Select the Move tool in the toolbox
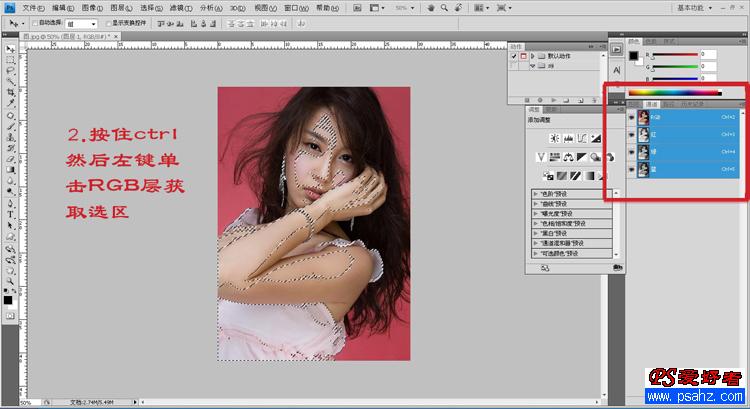Viewport: 750px width, 409px height. click(x=10, y=48)
